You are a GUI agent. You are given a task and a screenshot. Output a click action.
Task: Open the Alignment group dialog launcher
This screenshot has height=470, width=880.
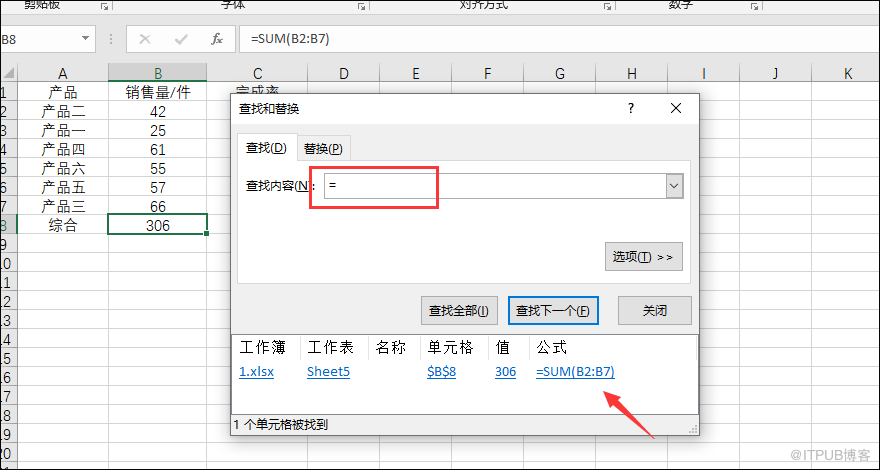point(607,6)
